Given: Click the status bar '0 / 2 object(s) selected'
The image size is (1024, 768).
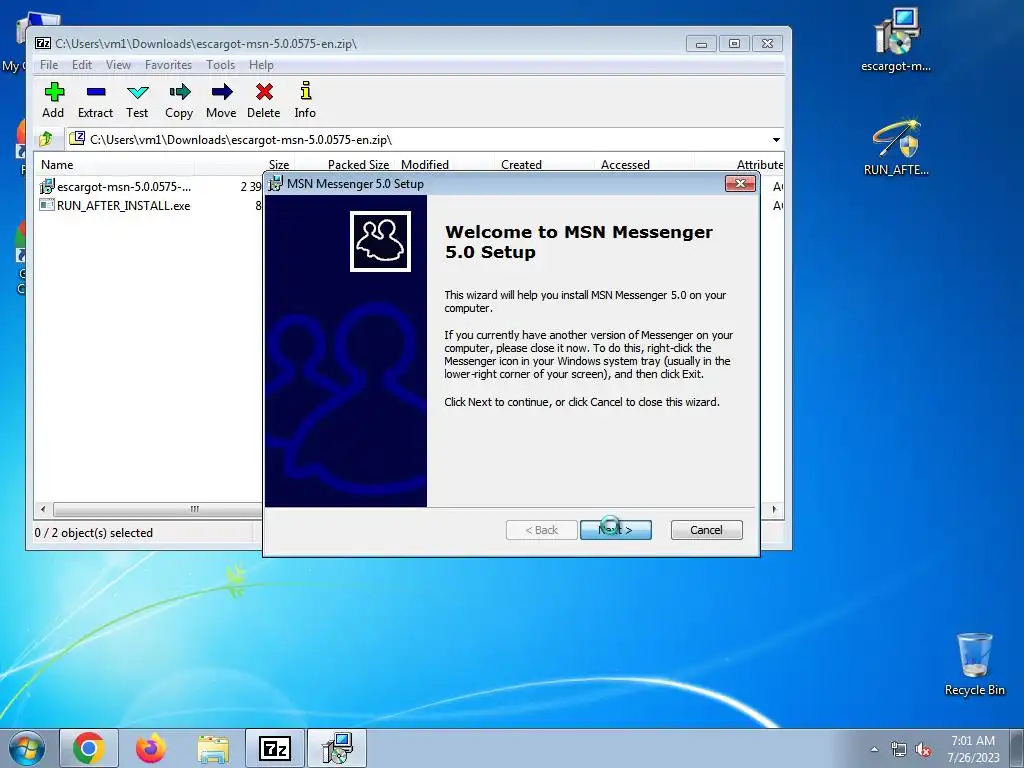Looking at the screenshot, I should [x=93, y=533].
